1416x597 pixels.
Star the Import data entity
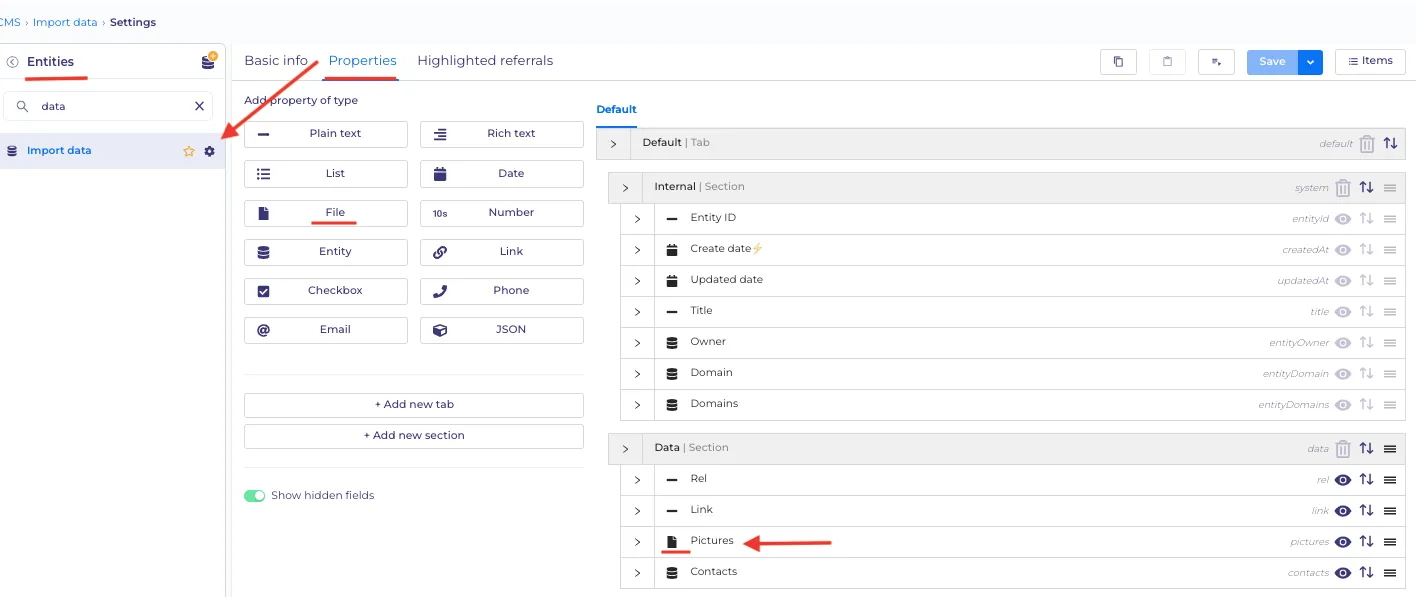[189, 151]
